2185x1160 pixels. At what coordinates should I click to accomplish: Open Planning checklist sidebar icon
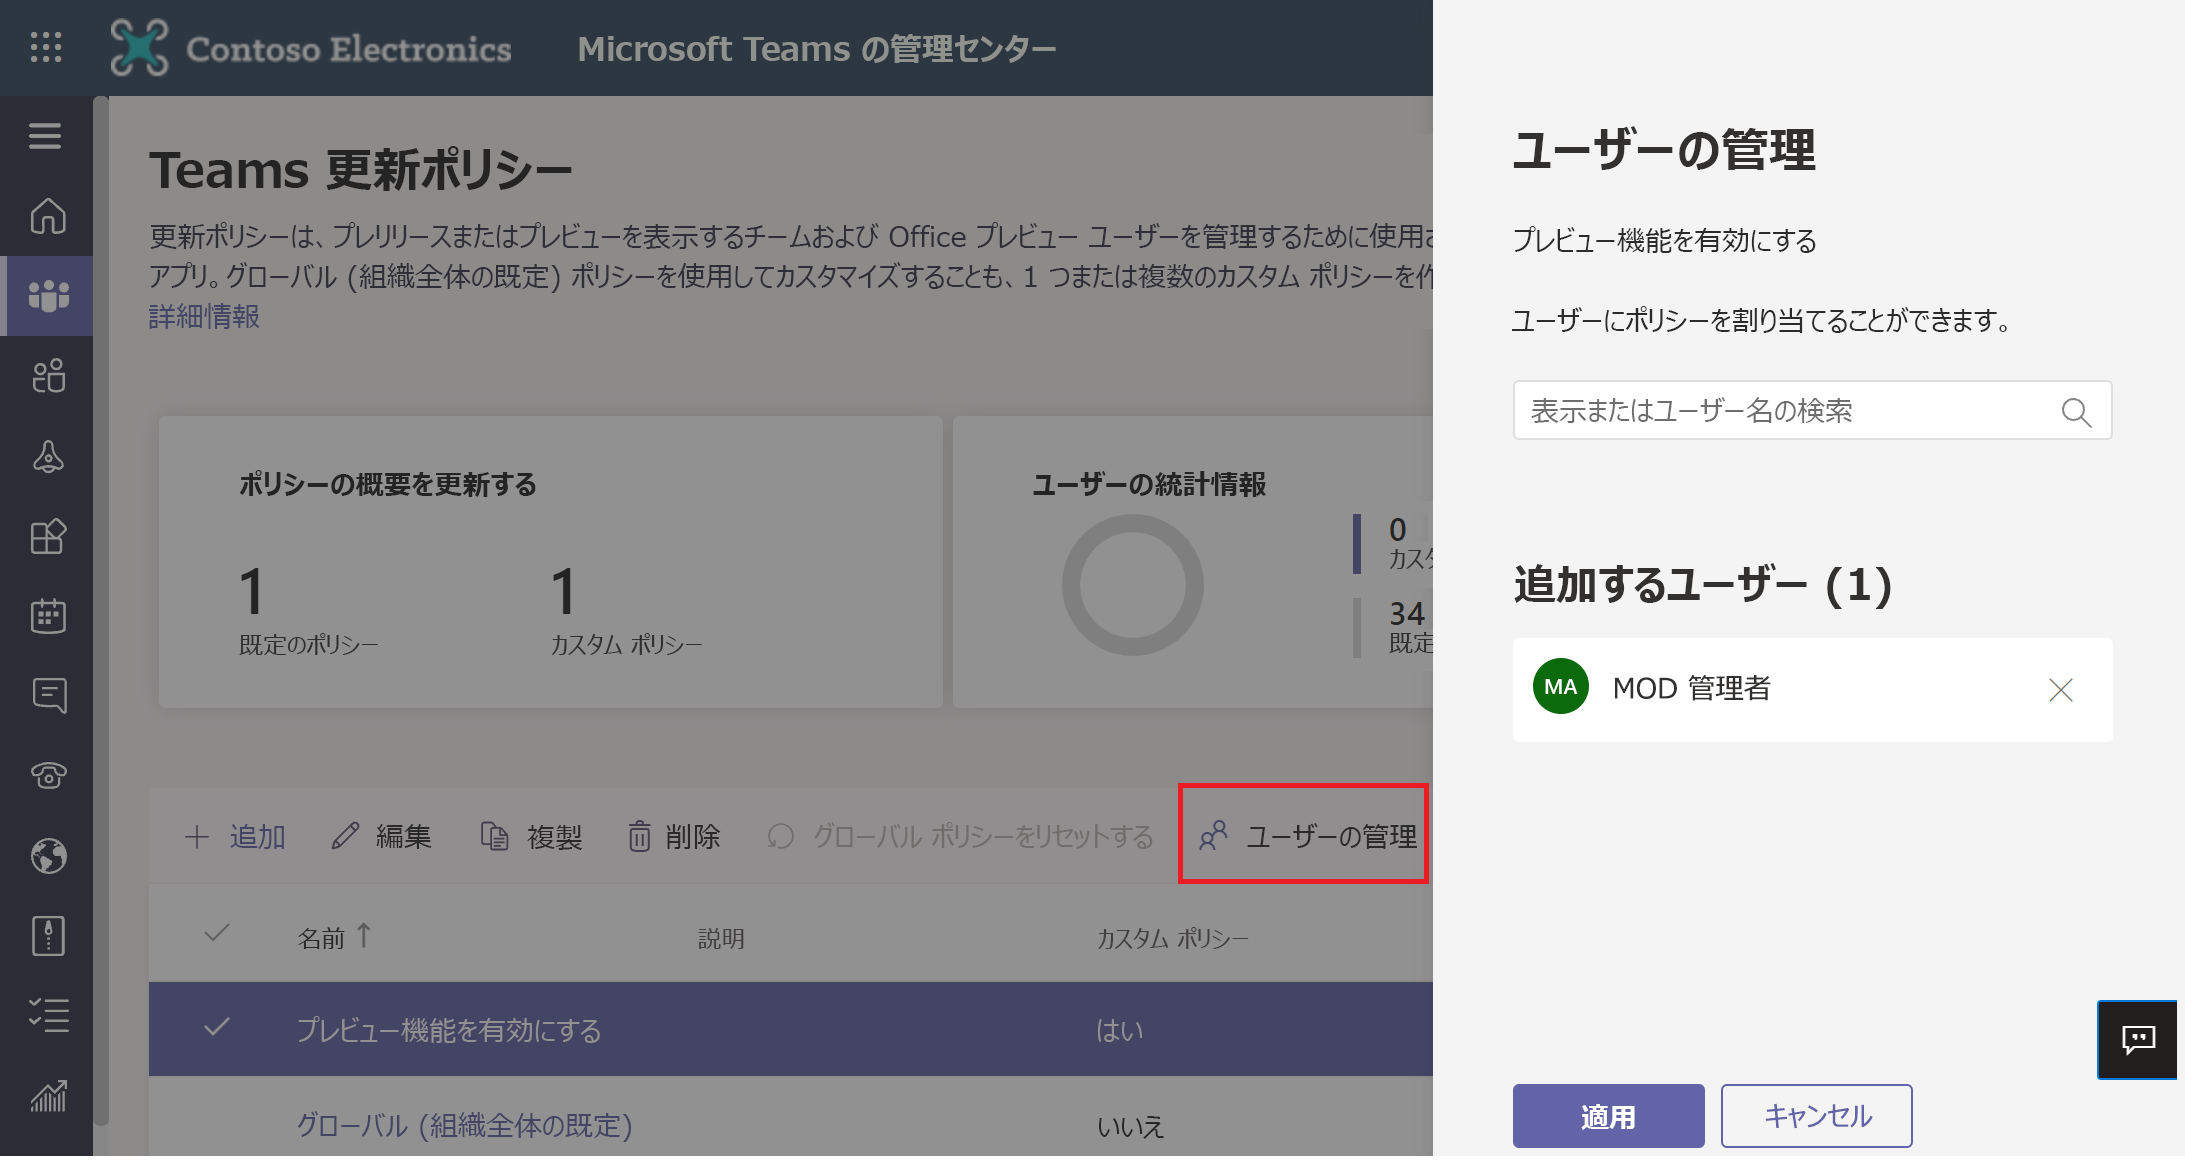pos(48,1015)
